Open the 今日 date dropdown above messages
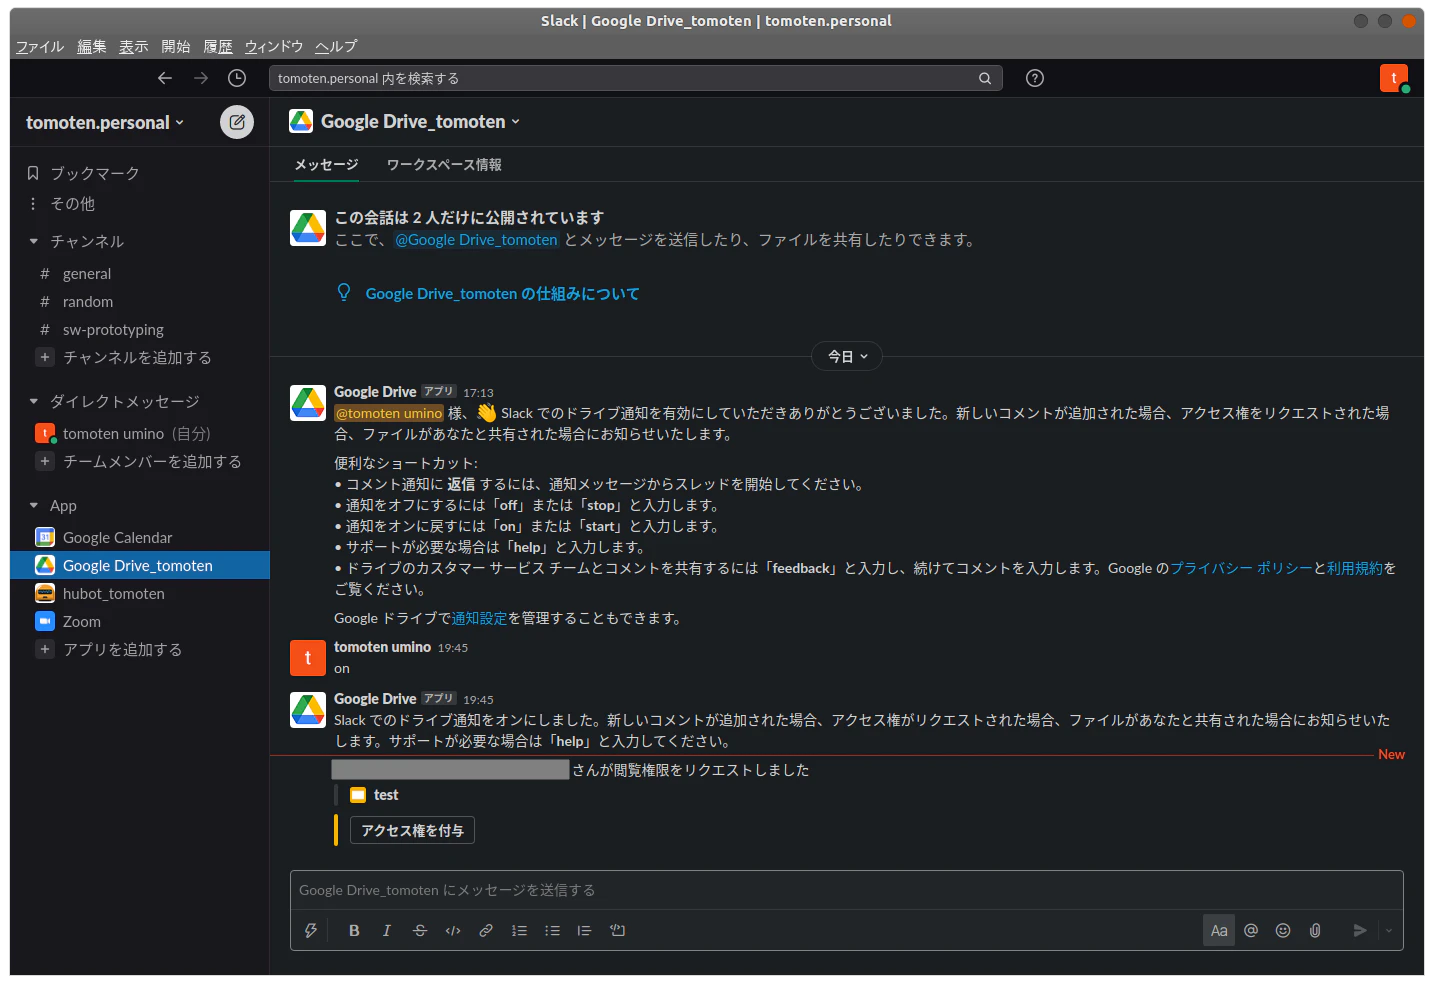 [846, 356]
